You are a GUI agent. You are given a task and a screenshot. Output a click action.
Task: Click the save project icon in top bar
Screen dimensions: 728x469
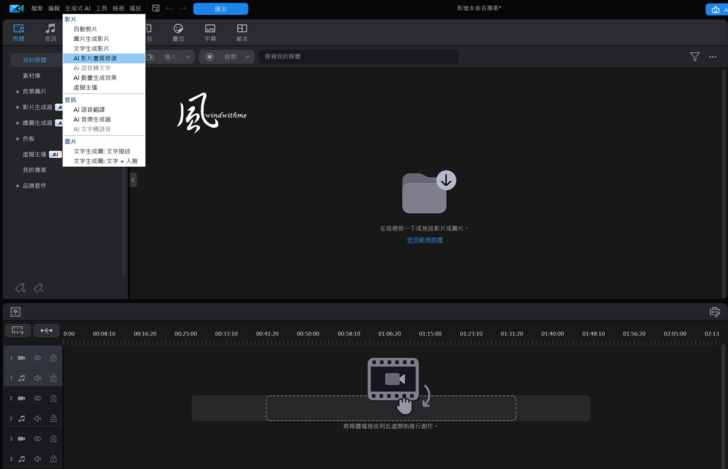pyautogui.click(x=156, y=8)
